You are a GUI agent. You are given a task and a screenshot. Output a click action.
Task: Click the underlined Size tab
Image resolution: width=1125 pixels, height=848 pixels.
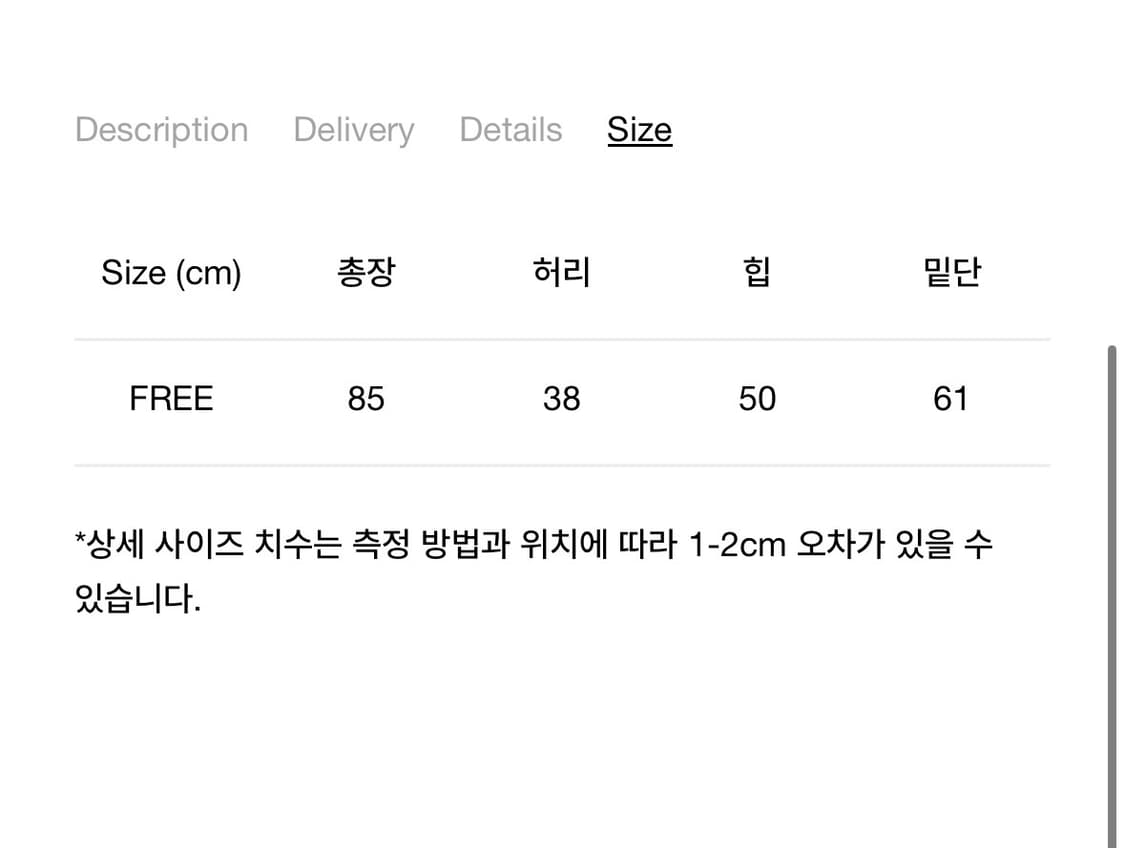[x=639, y=129]
